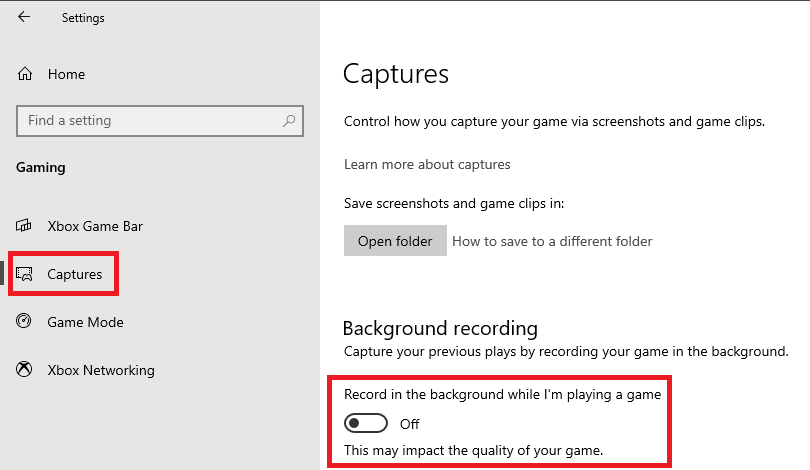Image resolution: width=810 pixels, height=470 pixels.
Task: Open the Learn more about captures link
Action: [x=427, y=164]
